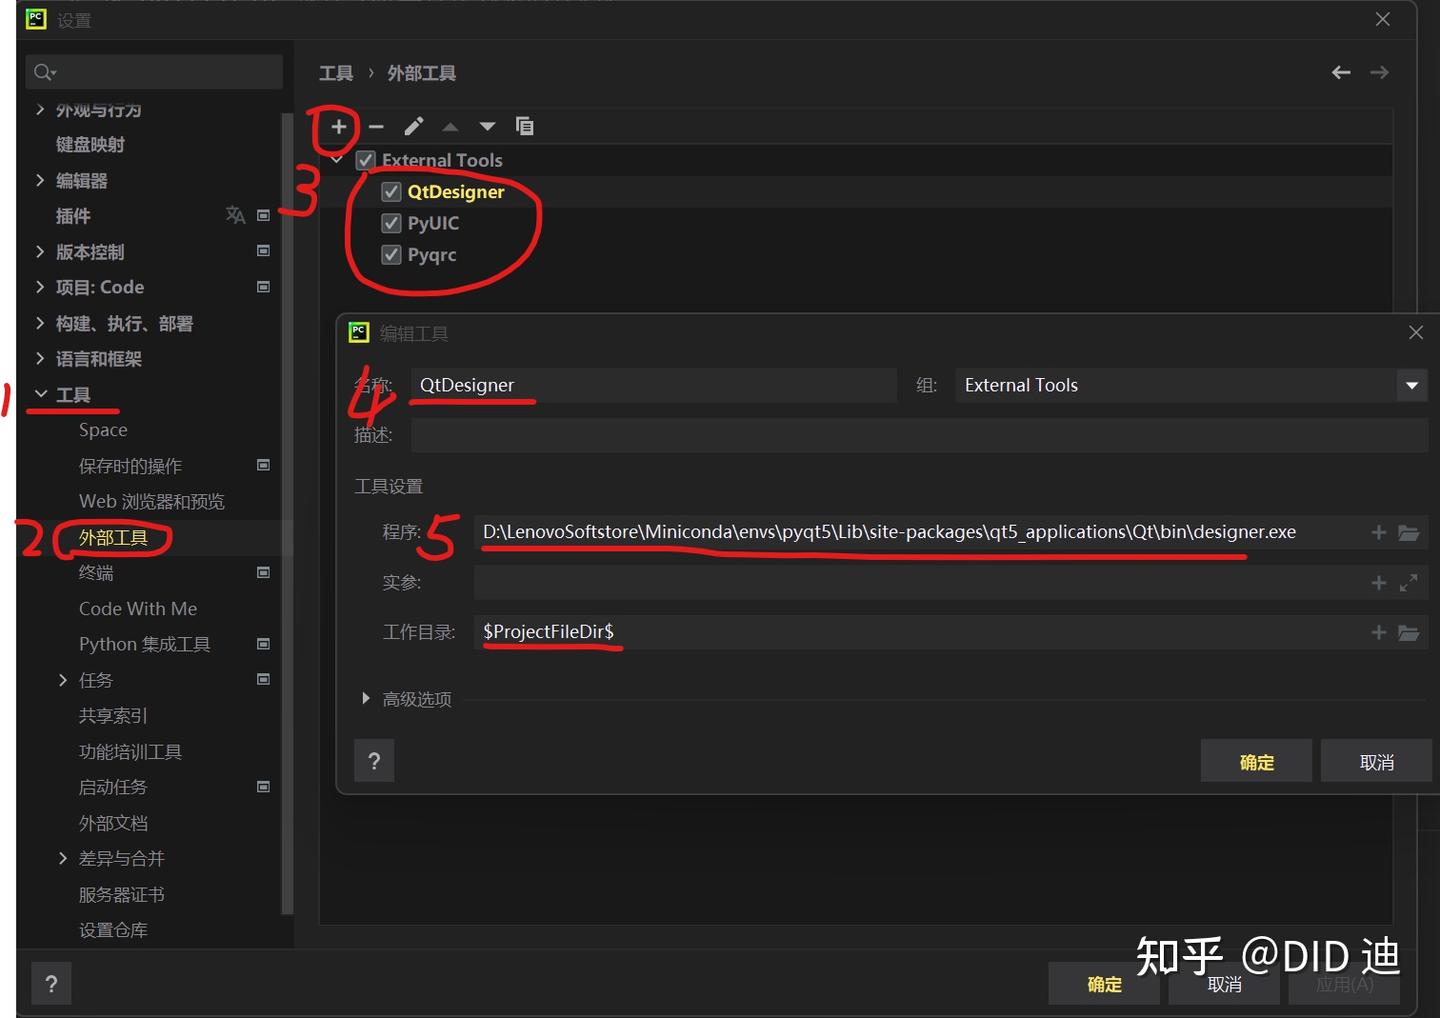The height and width of the screenshot is (1018, 1440).
Task: Click the add new external tool plus icon
Action: (338, 126)
